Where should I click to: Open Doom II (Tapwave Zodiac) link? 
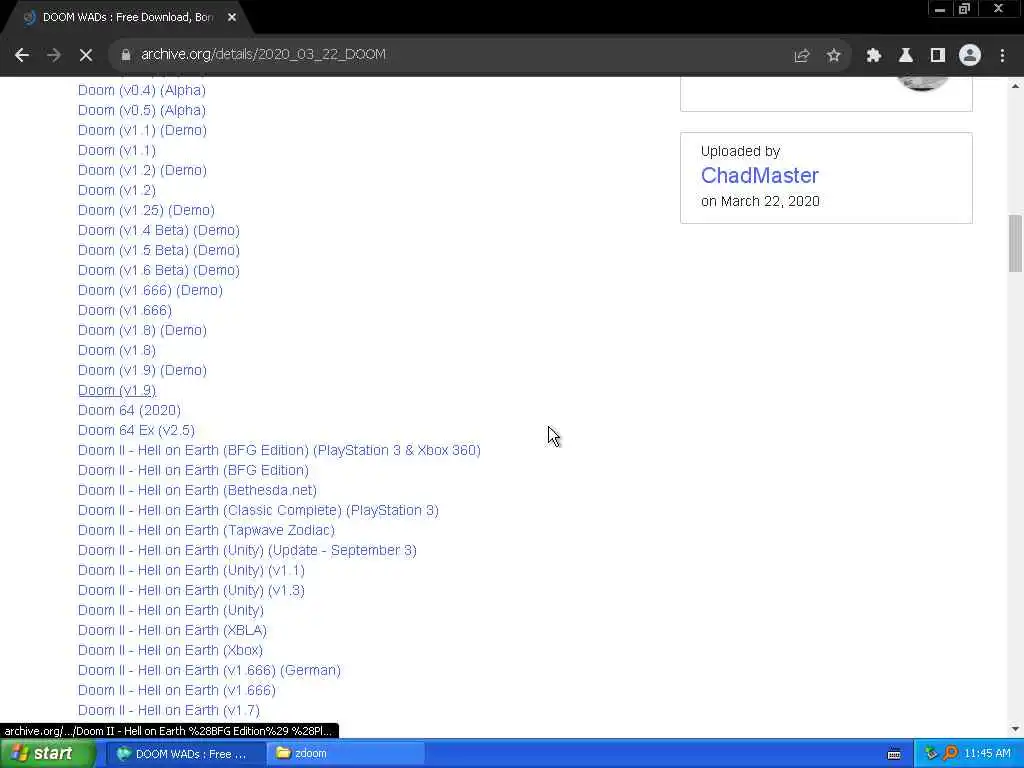[x=206, y=530]
